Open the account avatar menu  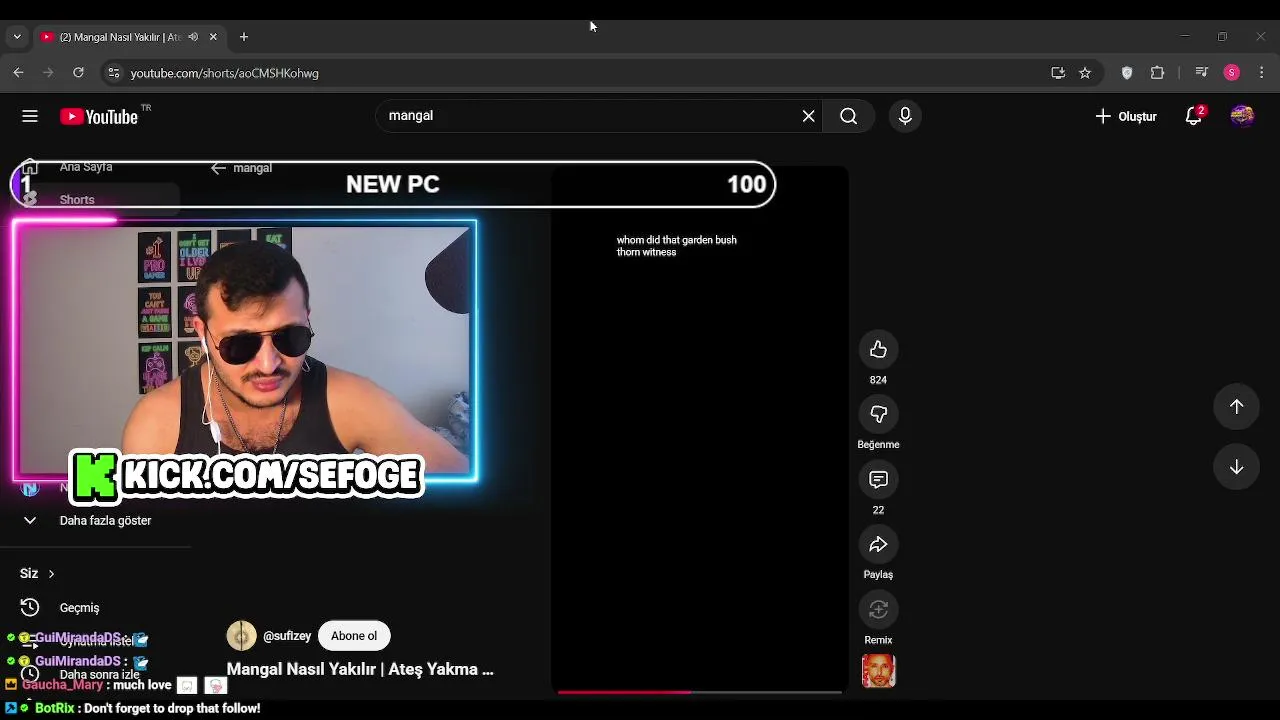pyautogui.click(x=1242, y=116)
